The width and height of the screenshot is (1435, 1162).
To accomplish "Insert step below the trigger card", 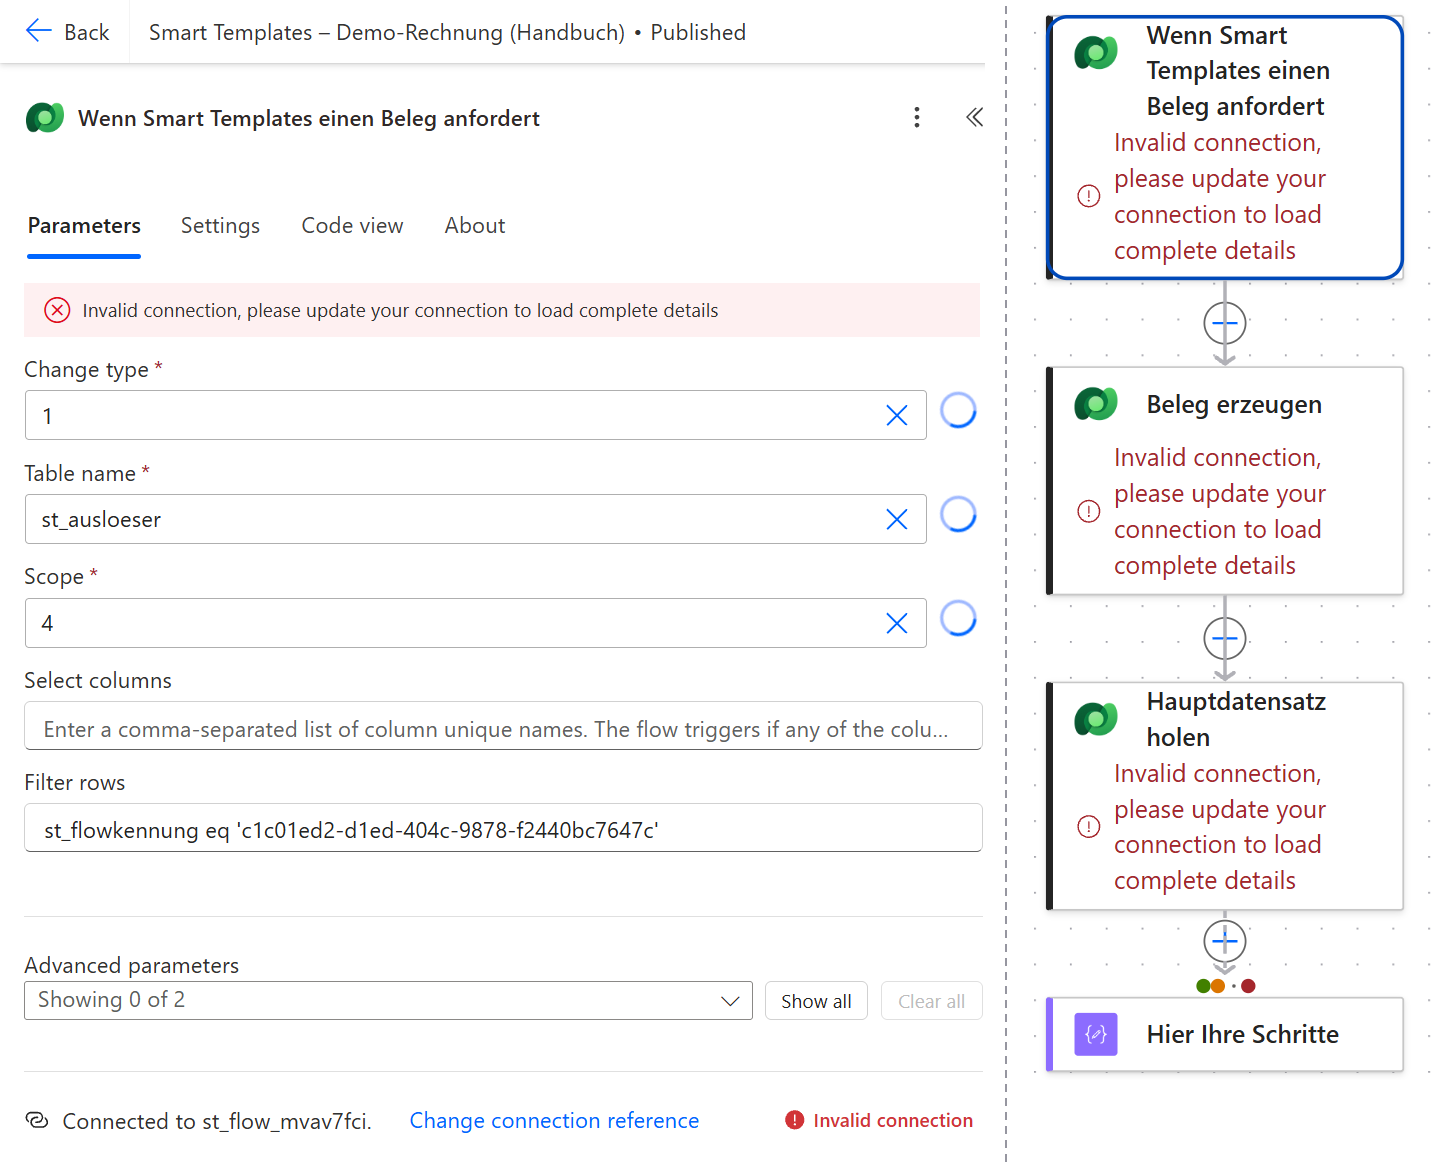I will [x=1225, y=323].
